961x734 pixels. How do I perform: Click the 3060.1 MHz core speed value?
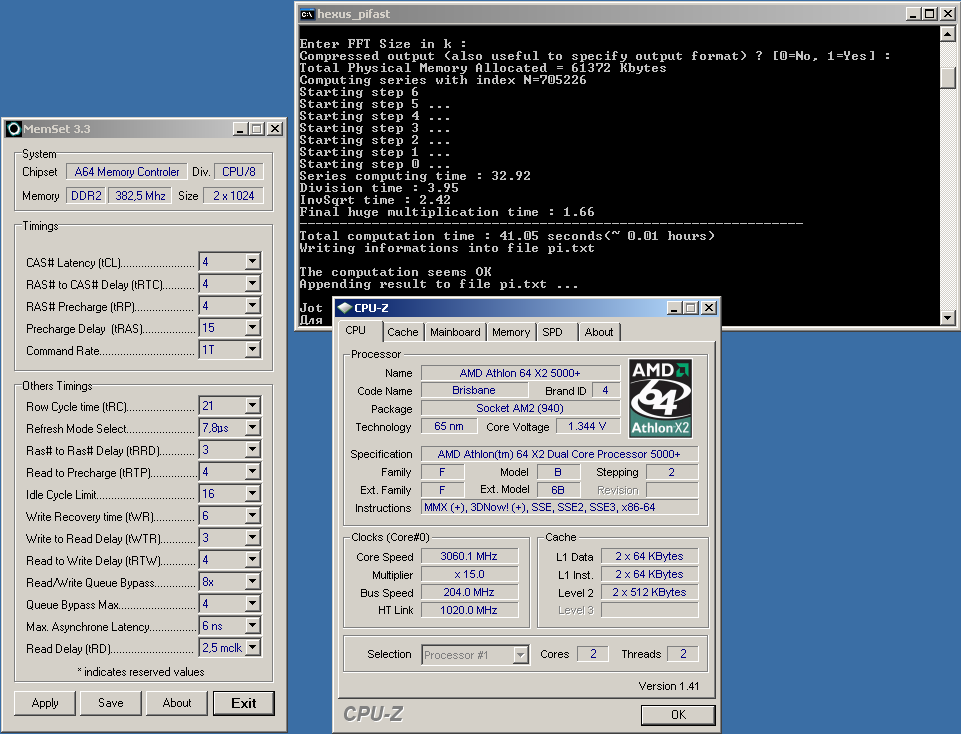[469, 556]
